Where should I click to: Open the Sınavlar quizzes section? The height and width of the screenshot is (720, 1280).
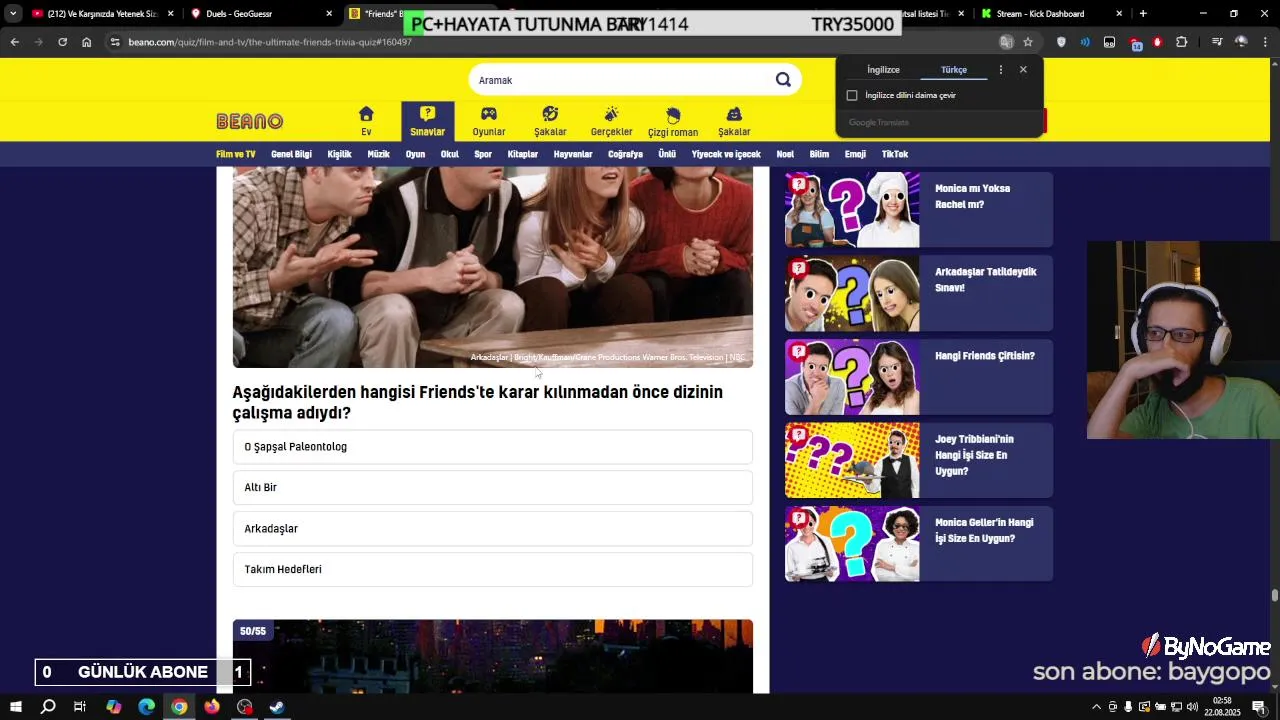pyautogui.click(x=427, y=121)
